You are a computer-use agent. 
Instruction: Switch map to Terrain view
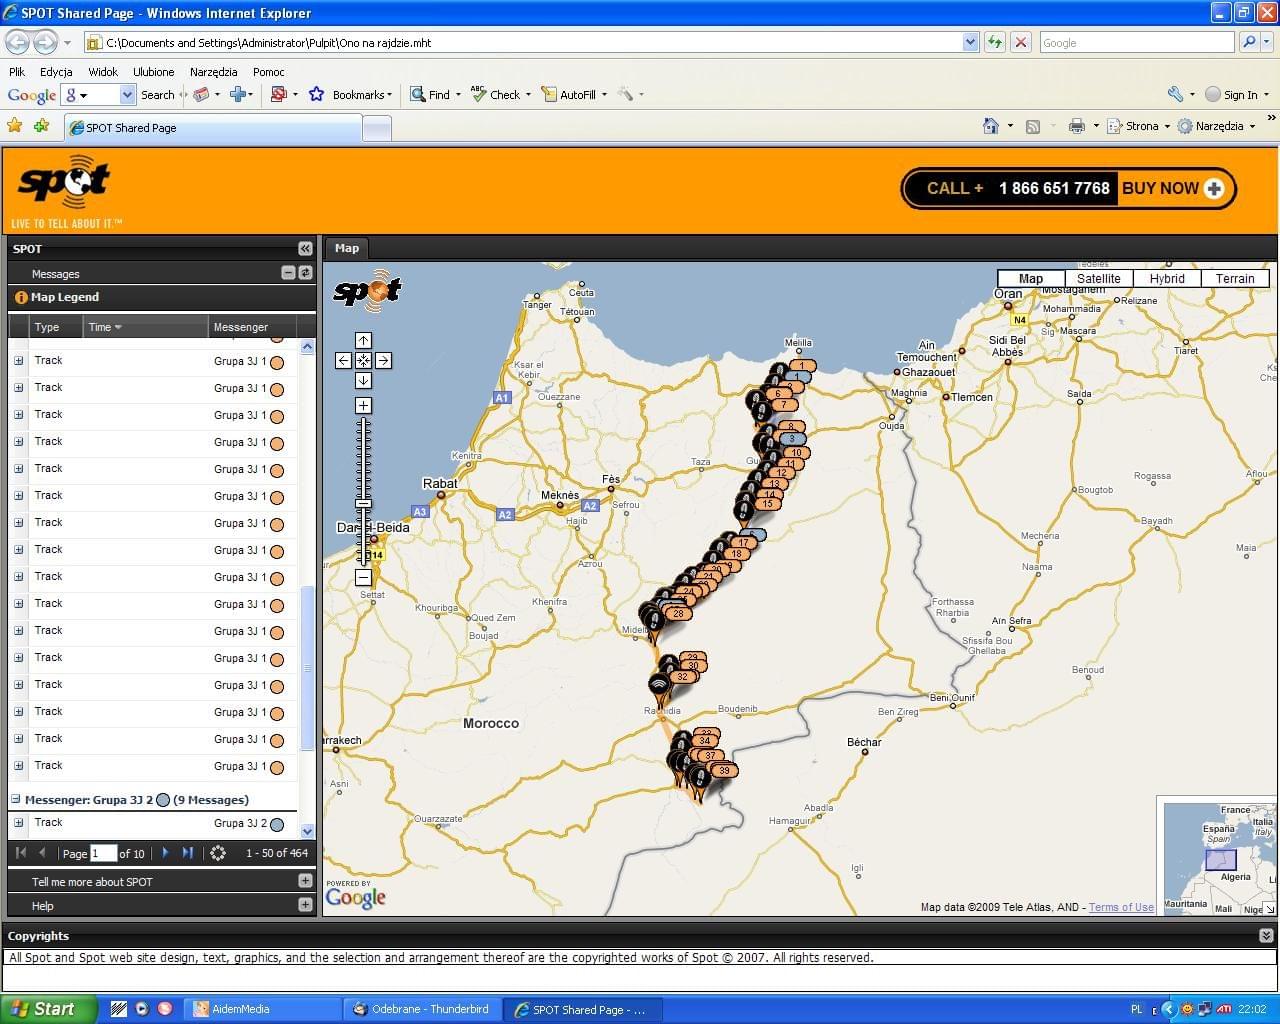tap(1235, 279)
